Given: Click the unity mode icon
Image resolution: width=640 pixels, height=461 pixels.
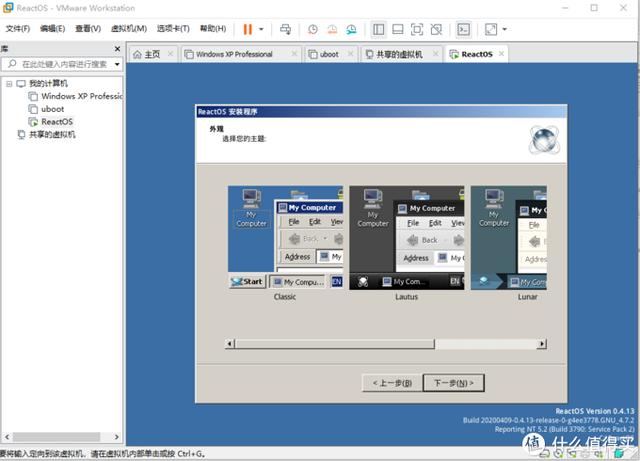Looking at the screenshot, I should 436,29.
